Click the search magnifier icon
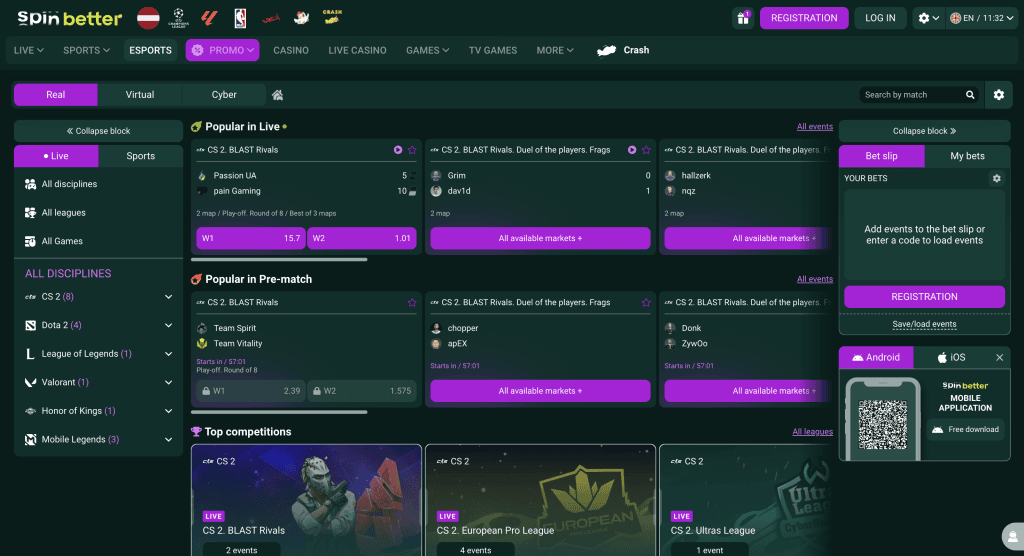The width and height of the screenshot is (1024, 556). pos(970,95)
